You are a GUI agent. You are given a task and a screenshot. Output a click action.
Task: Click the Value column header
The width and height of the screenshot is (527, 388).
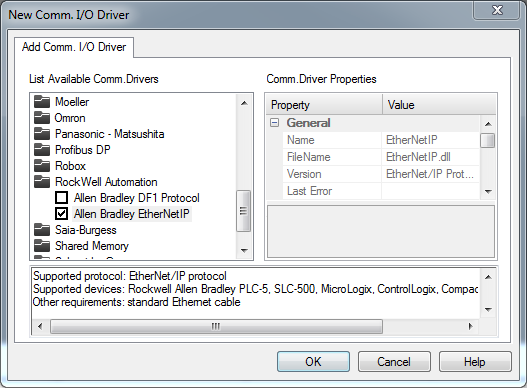tap(440, 105)
